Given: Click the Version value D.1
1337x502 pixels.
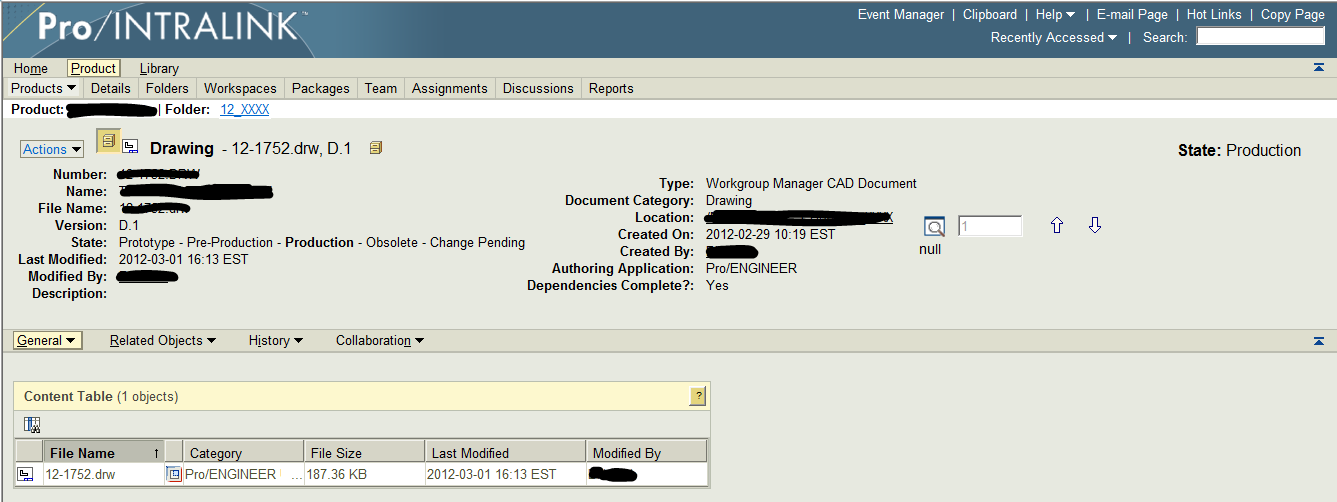Looking at the screenshot, I should coord(129,225).
